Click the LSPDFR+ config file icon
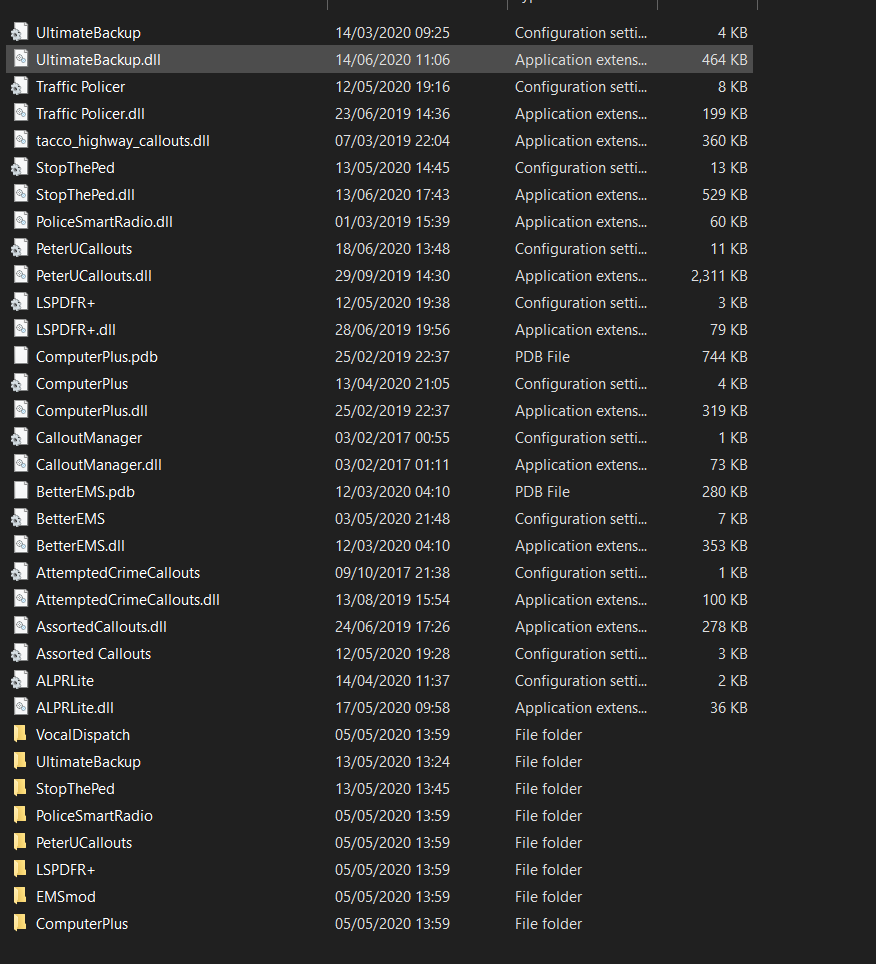The width and height of the screenshot is (876, 964). (20, 303)
